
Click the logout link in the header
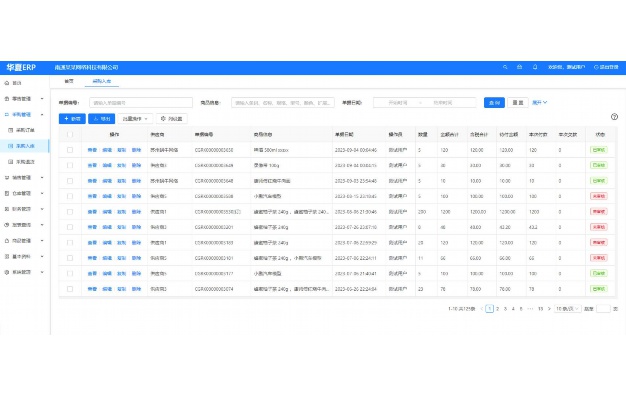[x=606, y=67]
